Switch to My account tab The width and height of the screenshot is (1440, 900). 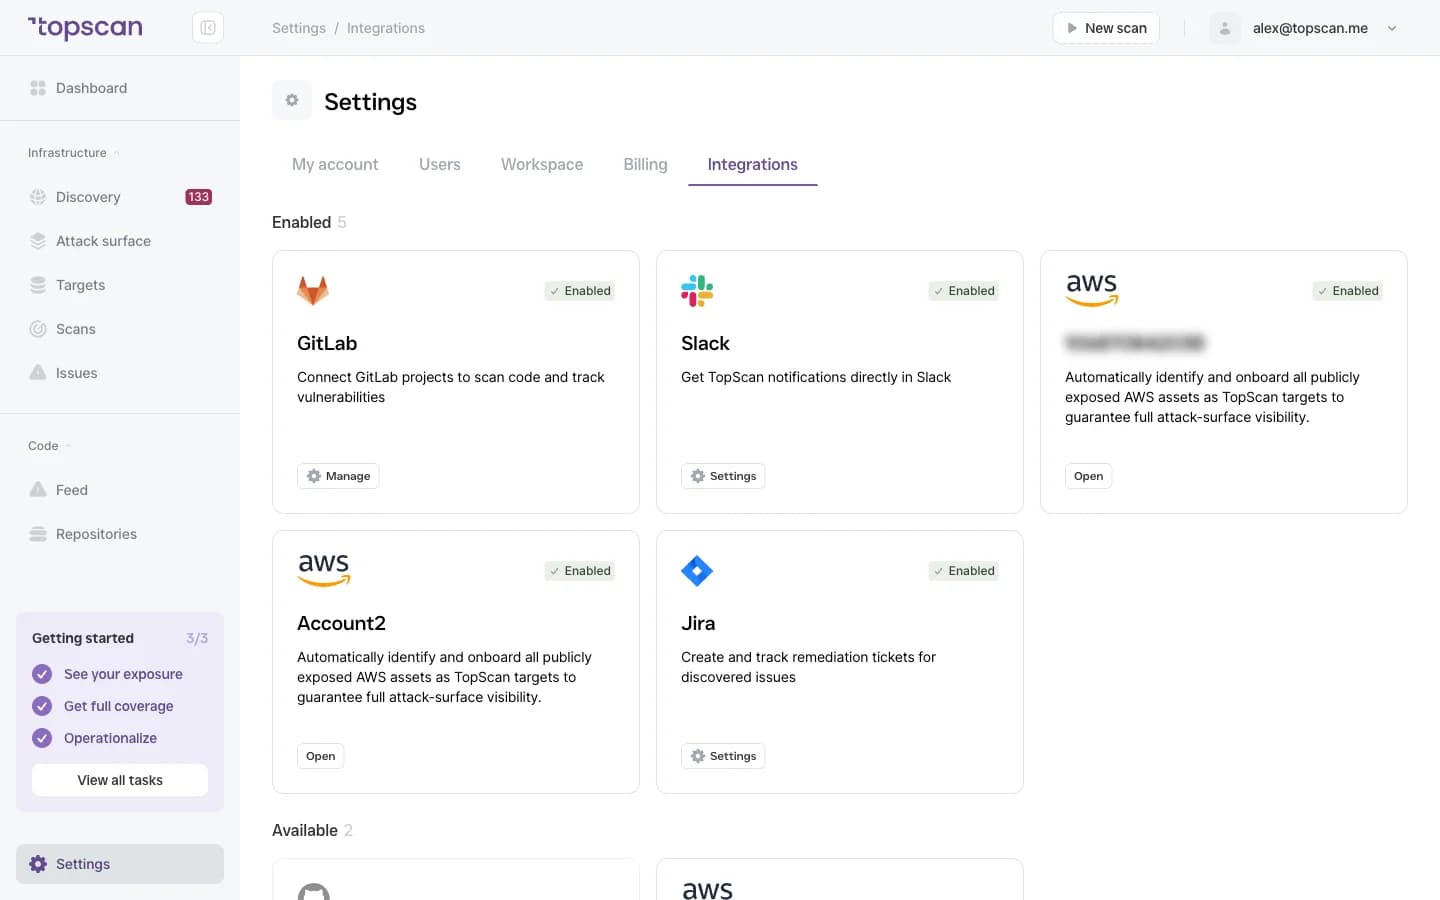coord(335,164)
